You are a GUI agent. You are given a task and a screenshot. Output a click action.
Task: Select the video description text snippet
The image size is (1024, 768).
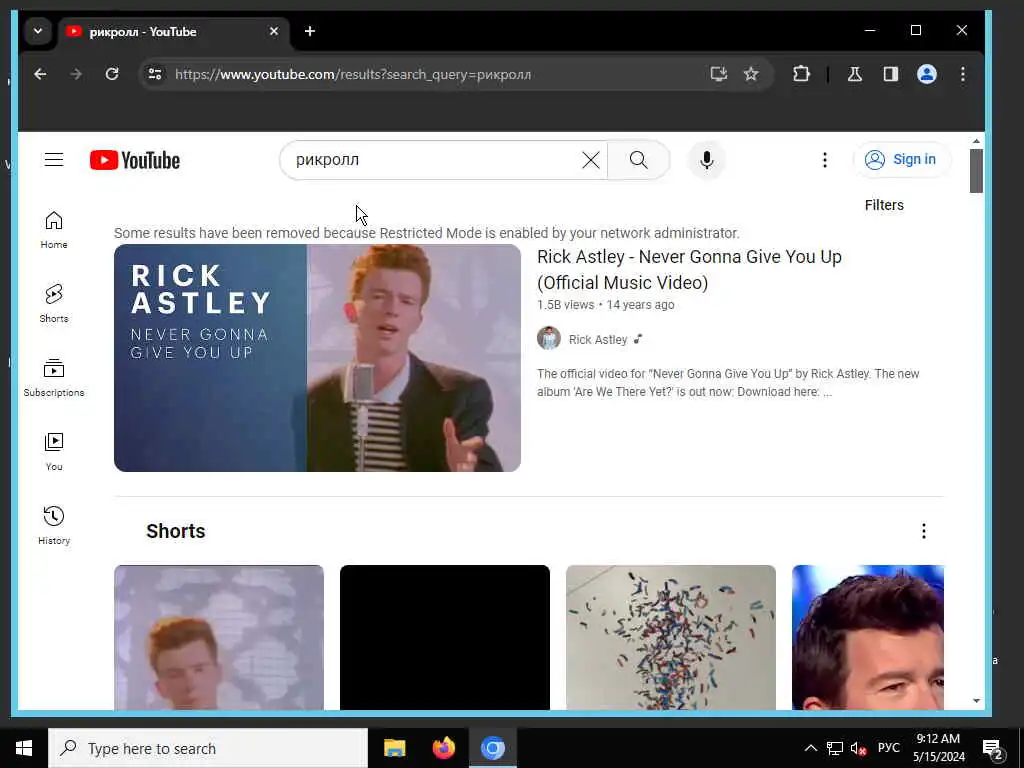pyautogui.click(x=728, y=383)
